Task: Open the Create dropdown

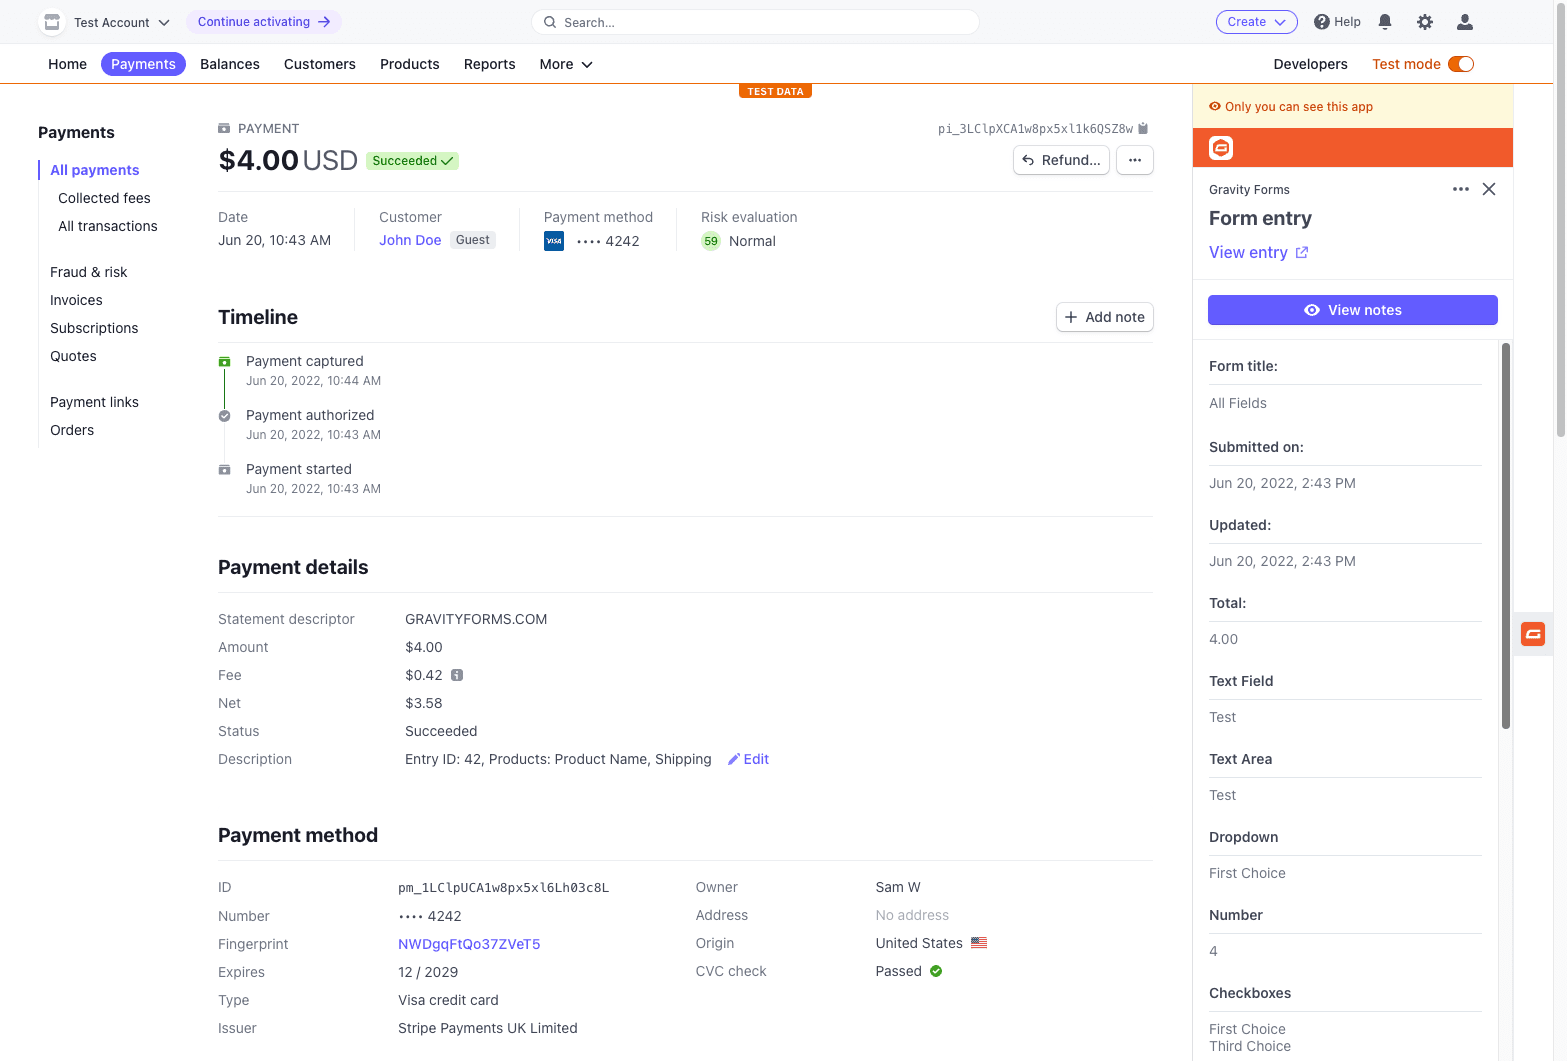Action: tap(1256, 21)
